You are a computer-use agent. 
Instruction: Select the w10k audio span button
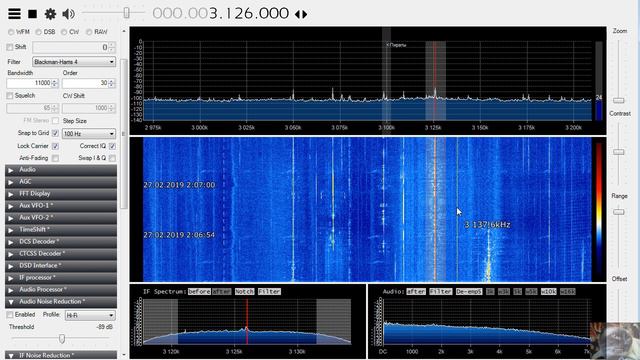(x=549, y=291)
